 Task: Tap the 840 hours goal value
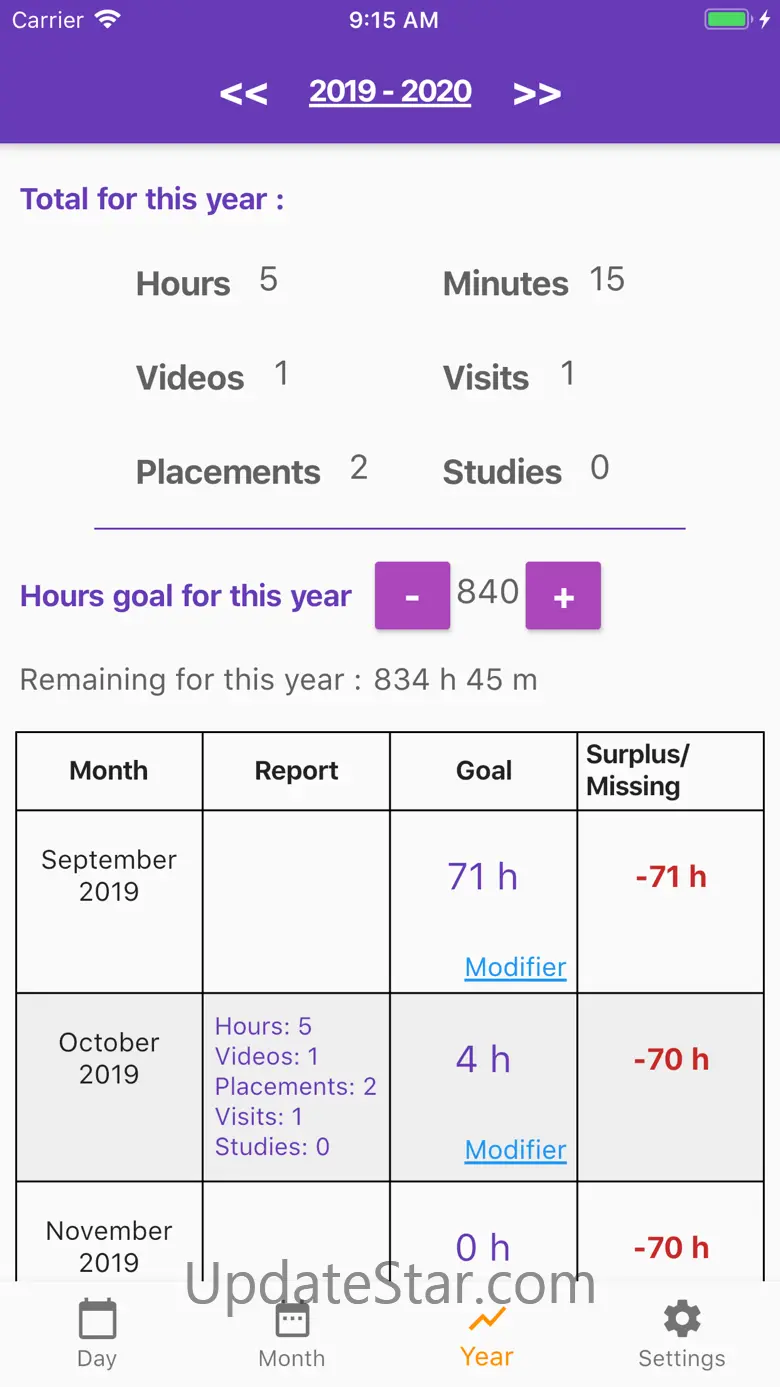488,592
